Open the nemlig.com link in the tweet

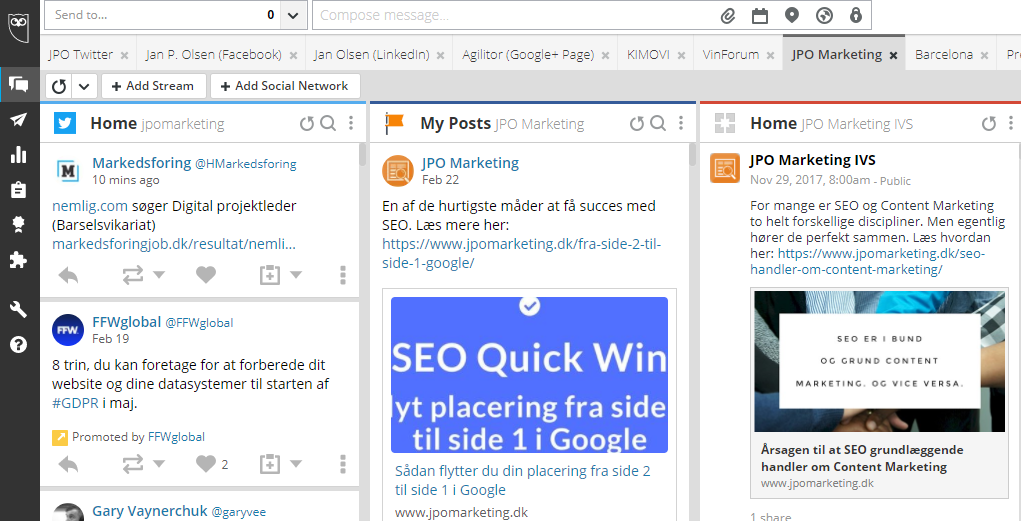[90, 206]
